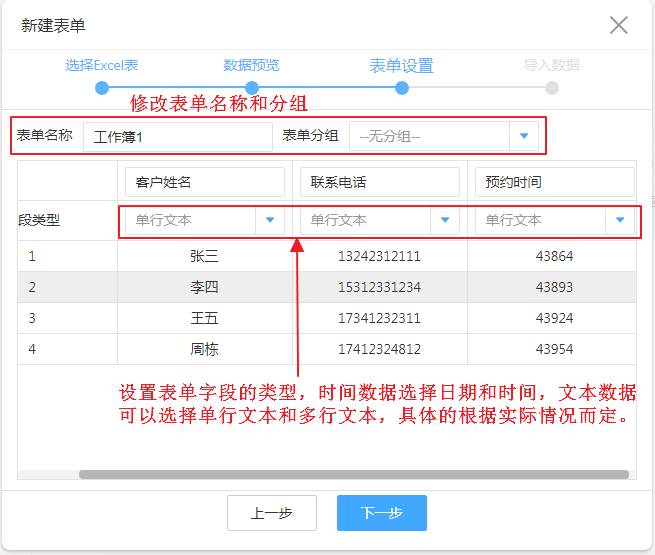Viewport: 655px width, 555px height.
Task: Edit the 预约时间 column header field
Action: (x=554, y=182)
